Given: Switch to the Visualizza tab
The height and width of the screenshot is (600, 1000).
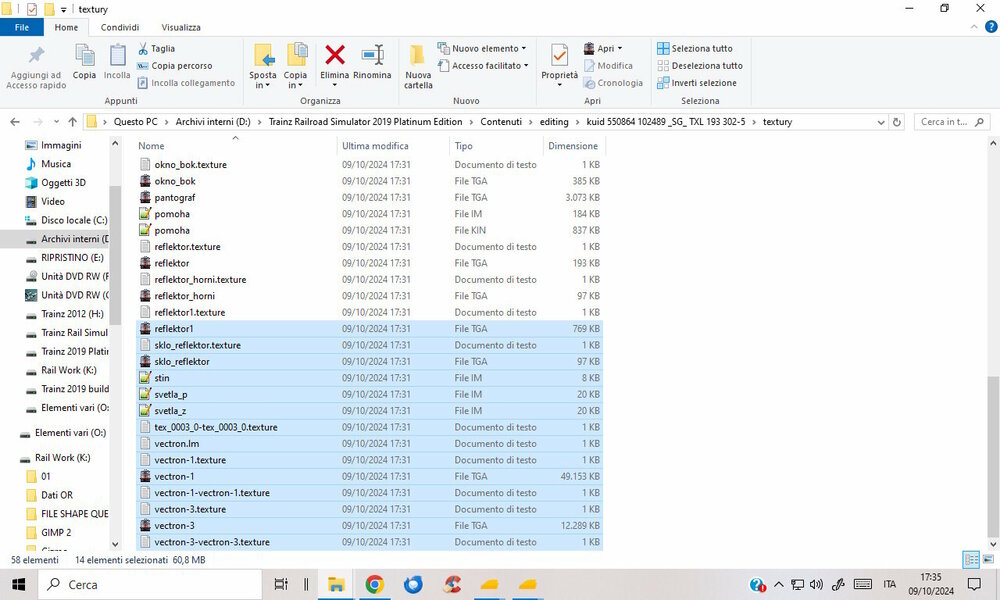Looking at the screenshot, I should (181, 27).
